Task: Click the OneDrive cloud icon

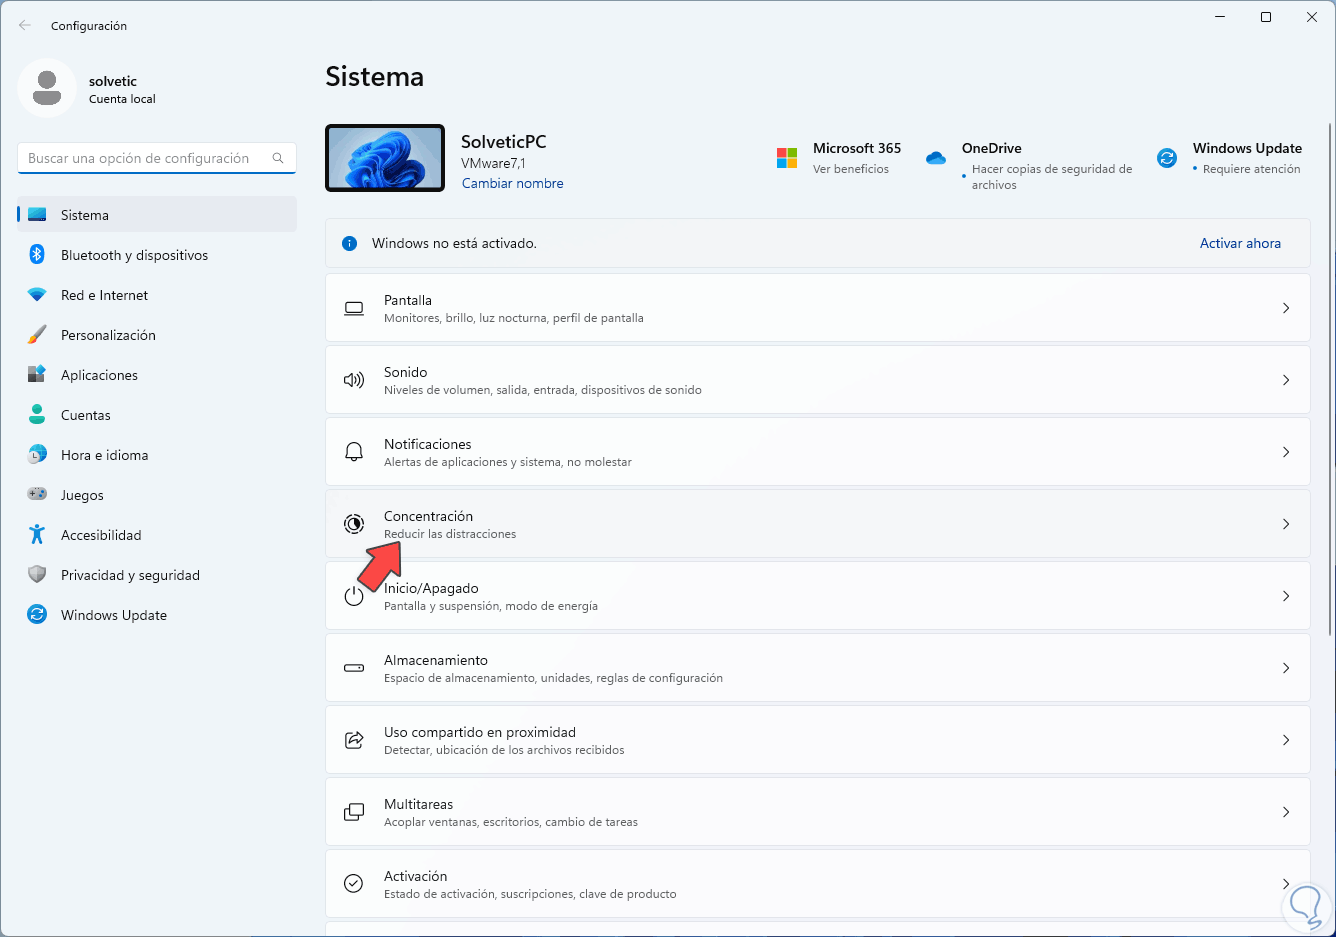Action: pos(936,158)
